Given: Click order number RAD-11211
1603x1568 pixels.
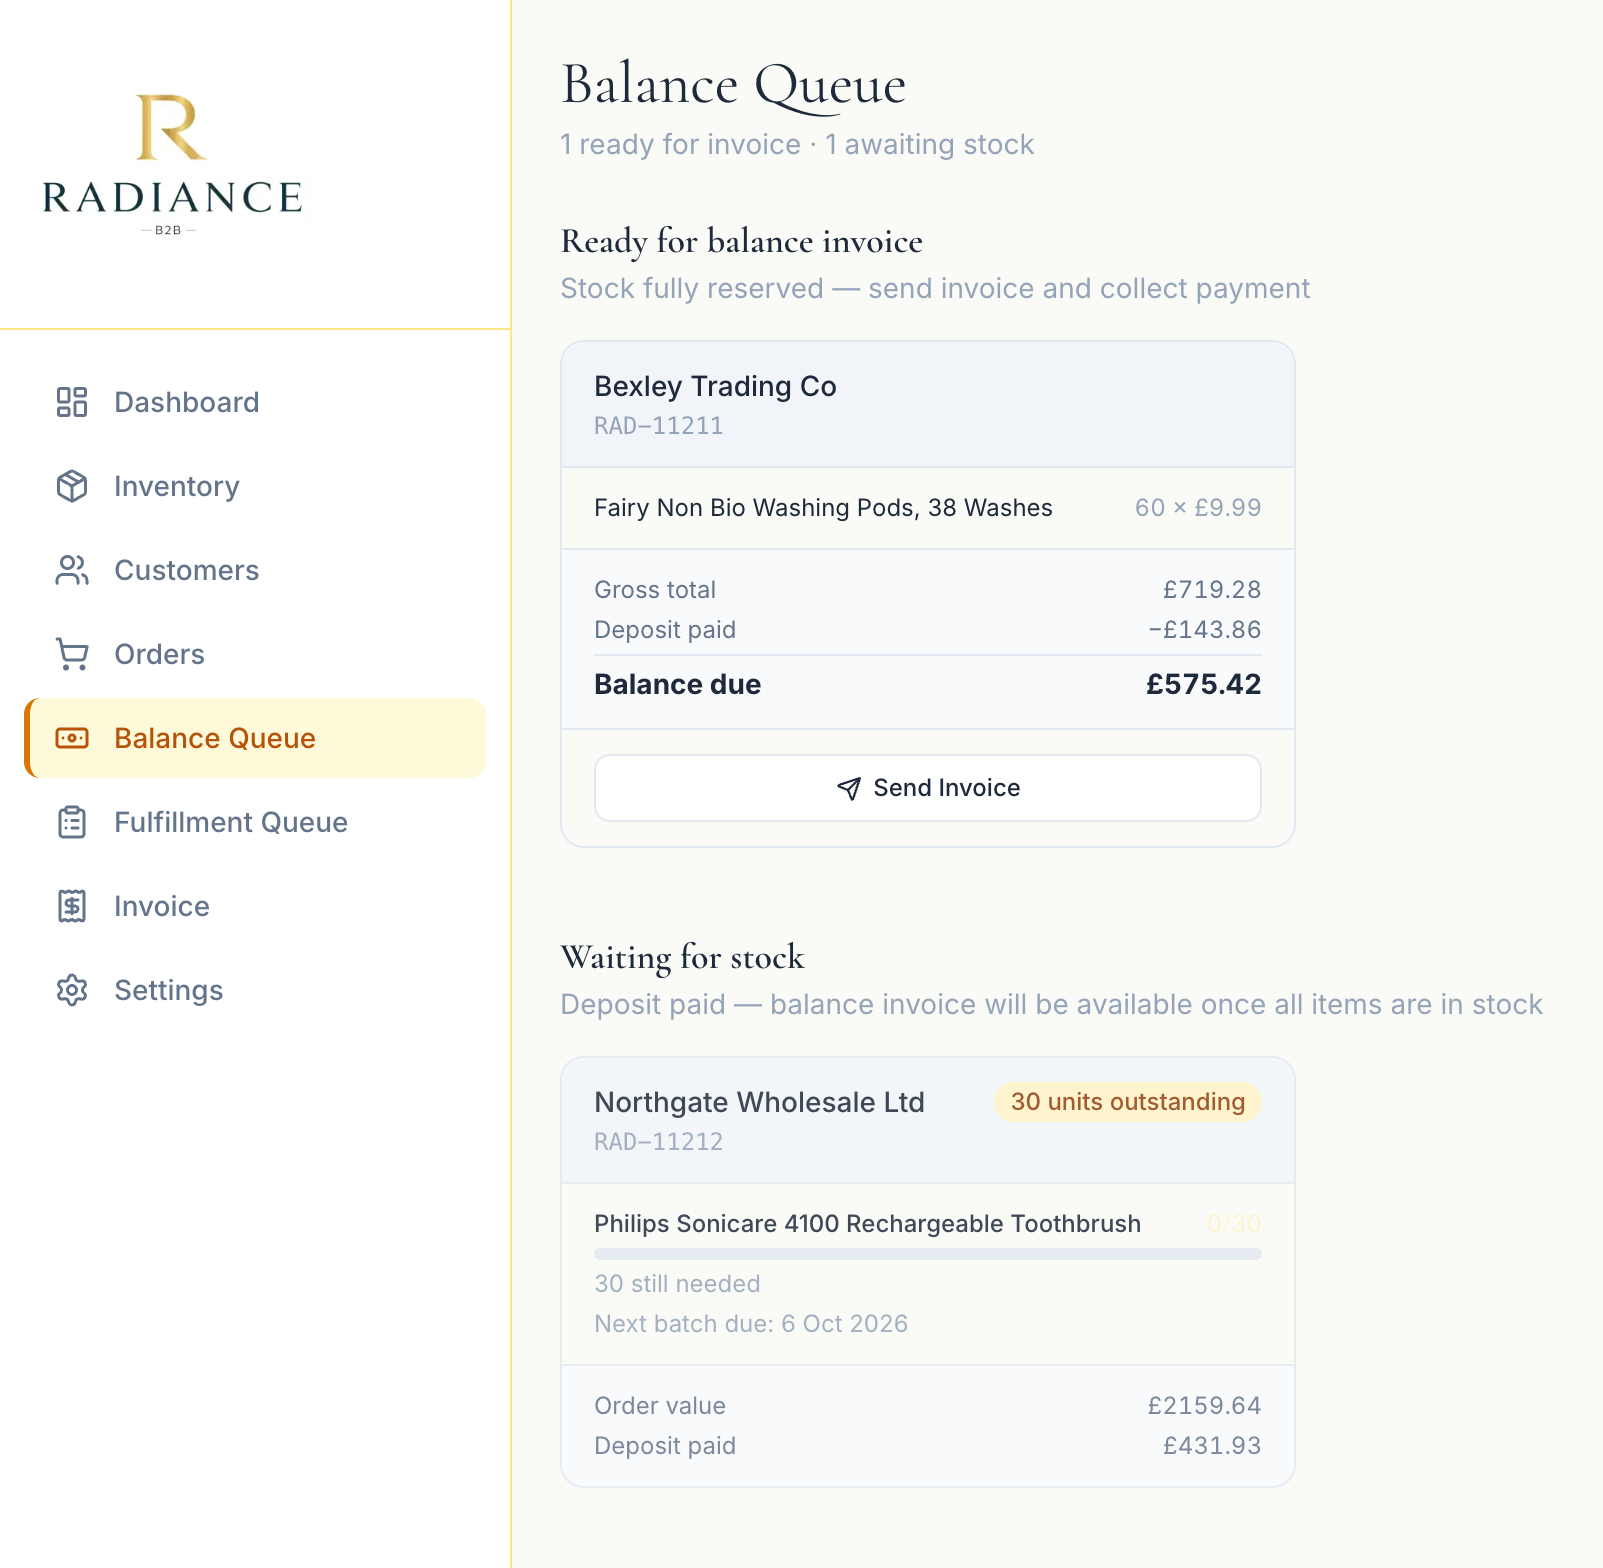Looking at the screenshot, I should (659, 426).
